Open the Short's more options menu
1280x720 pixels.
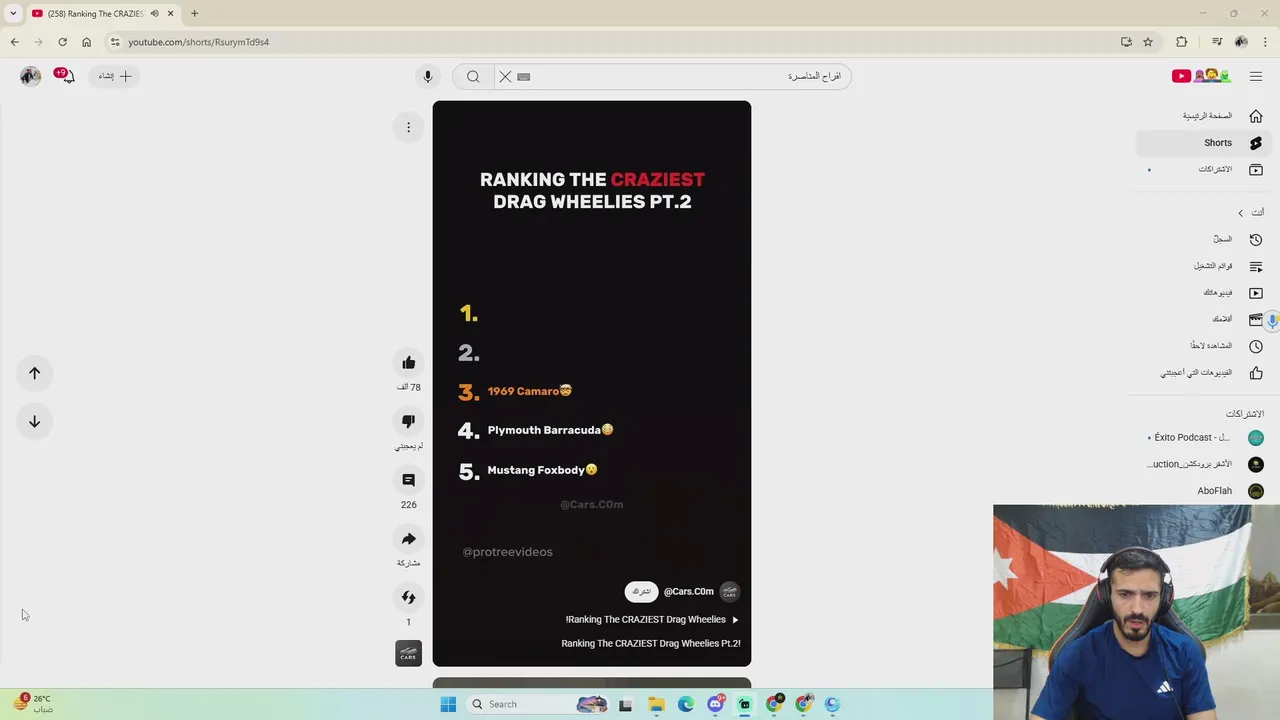point(408,127)
